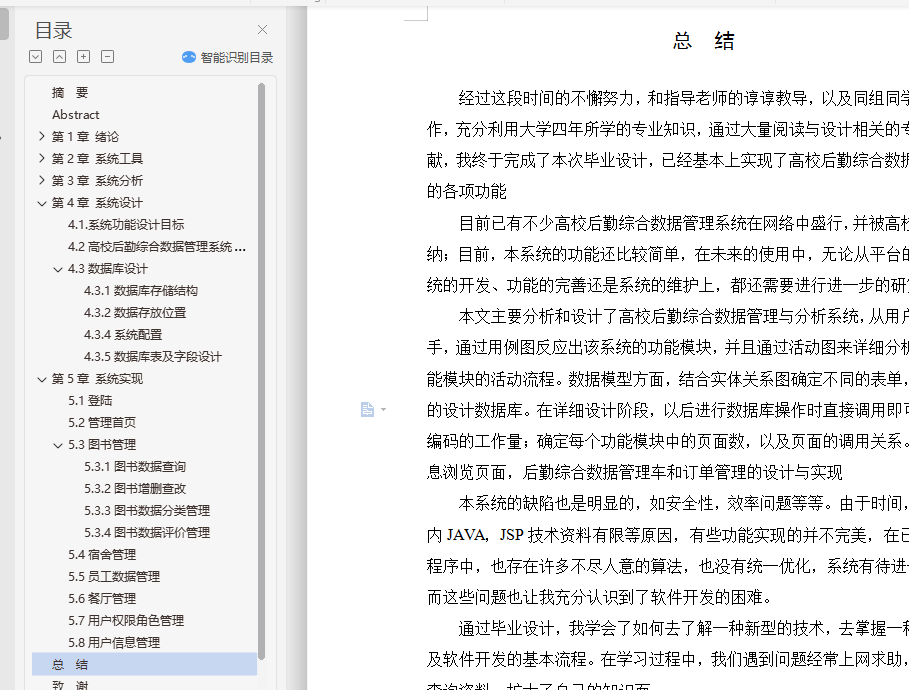Expand 第3章 系统分析 chapter node
Screen dimensions: 909x690
[42, 180]
